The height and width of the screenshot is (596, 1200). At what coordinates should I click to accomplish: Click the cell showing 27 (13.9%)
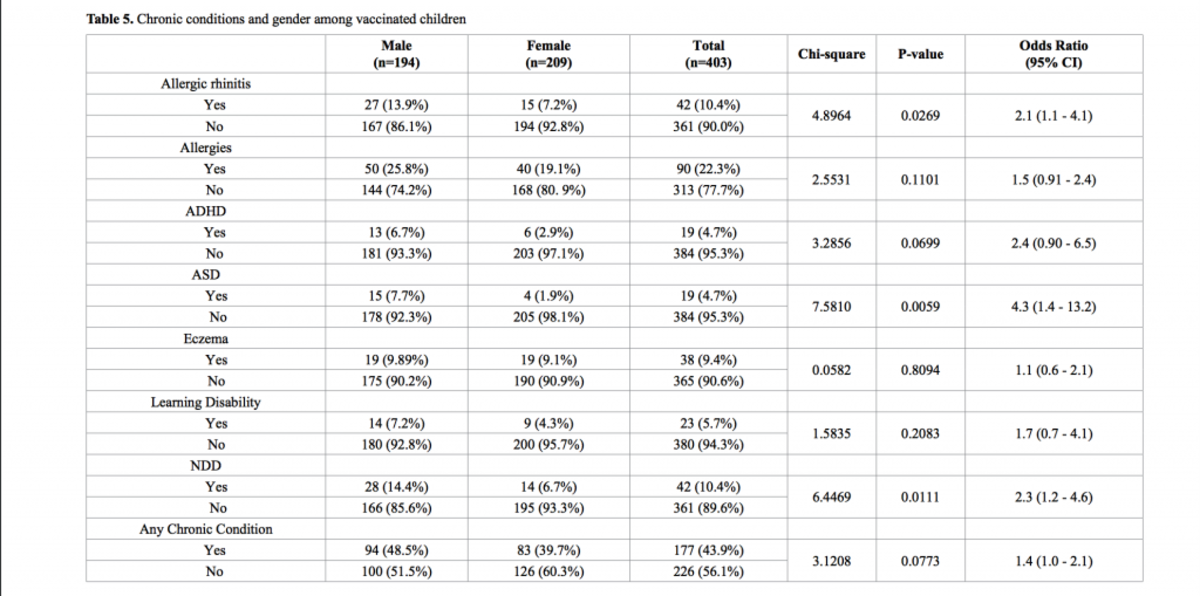397,105
